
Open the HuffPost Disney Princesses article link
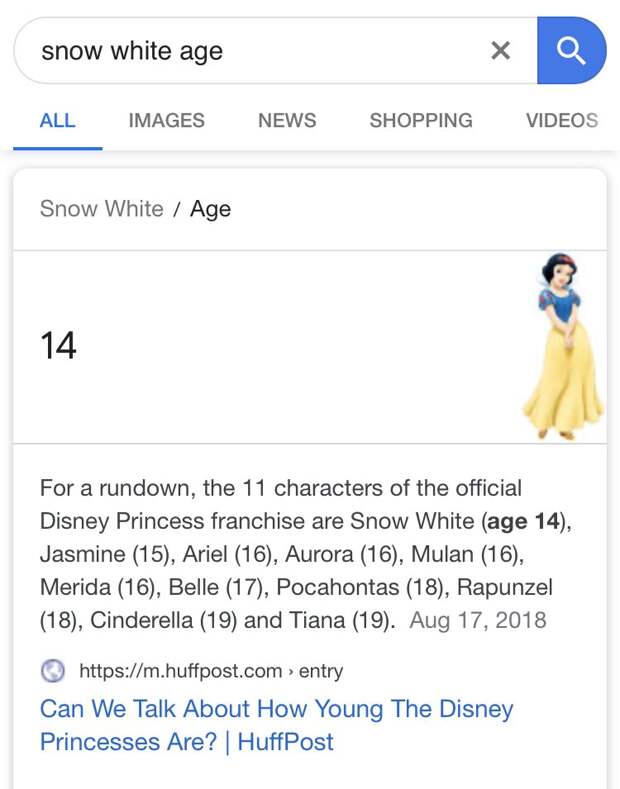pos(276,725)
